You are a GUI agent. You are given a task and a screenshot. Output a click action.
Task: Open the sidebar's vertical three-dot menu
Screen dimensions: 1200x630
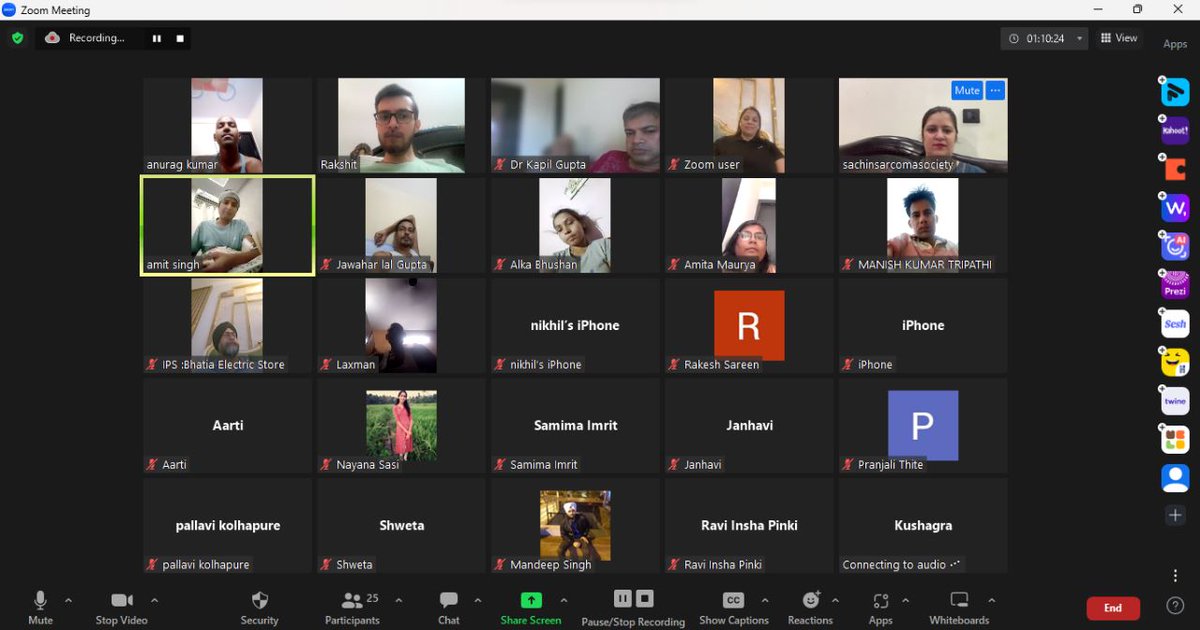1175,575
